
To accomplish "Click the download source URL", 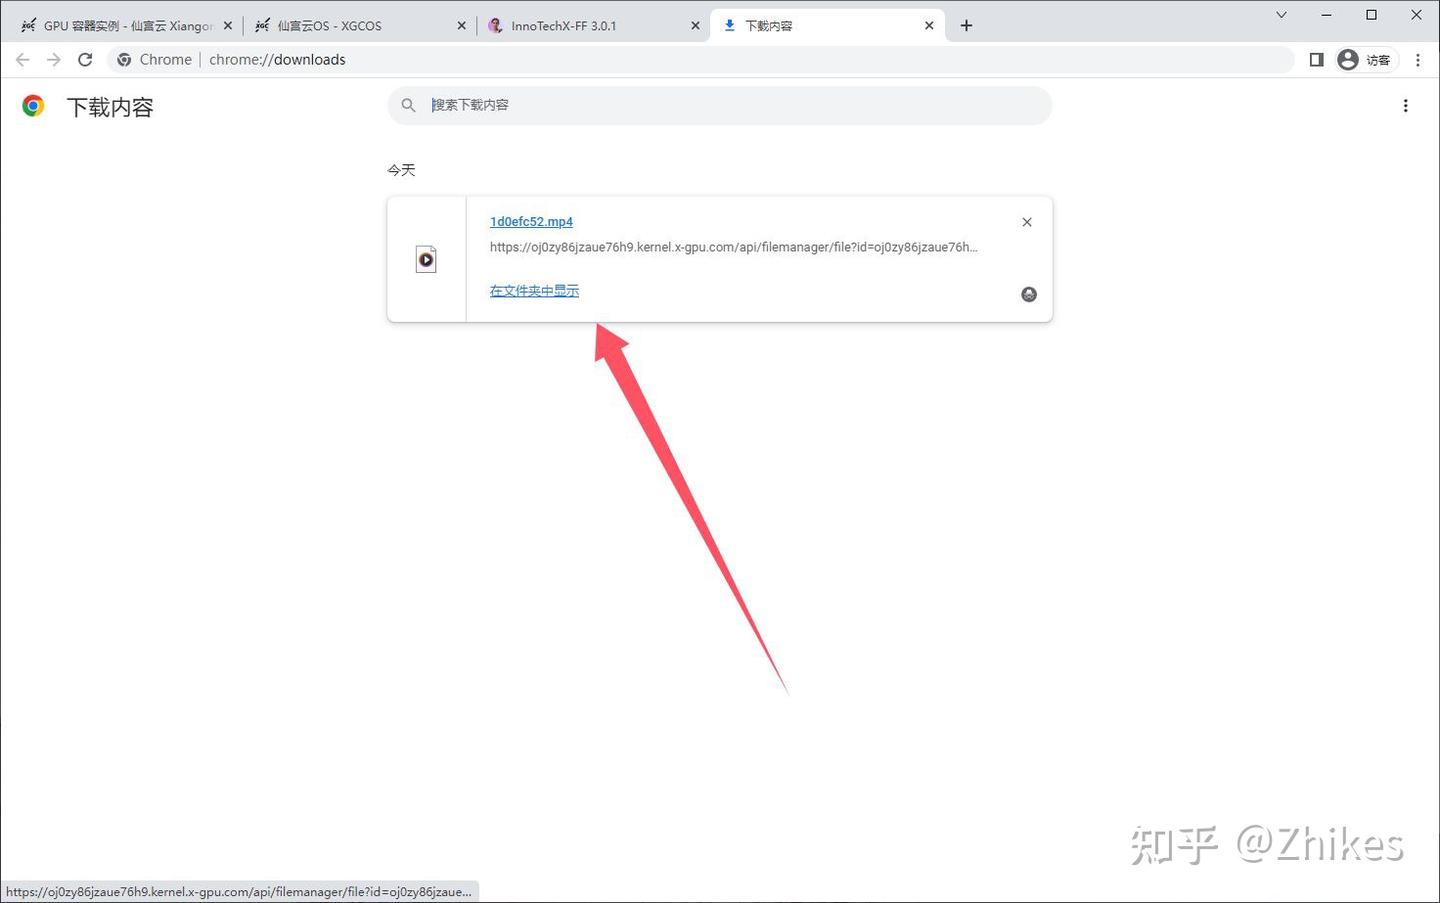I will pyautogui.click(x=734, y=247).
